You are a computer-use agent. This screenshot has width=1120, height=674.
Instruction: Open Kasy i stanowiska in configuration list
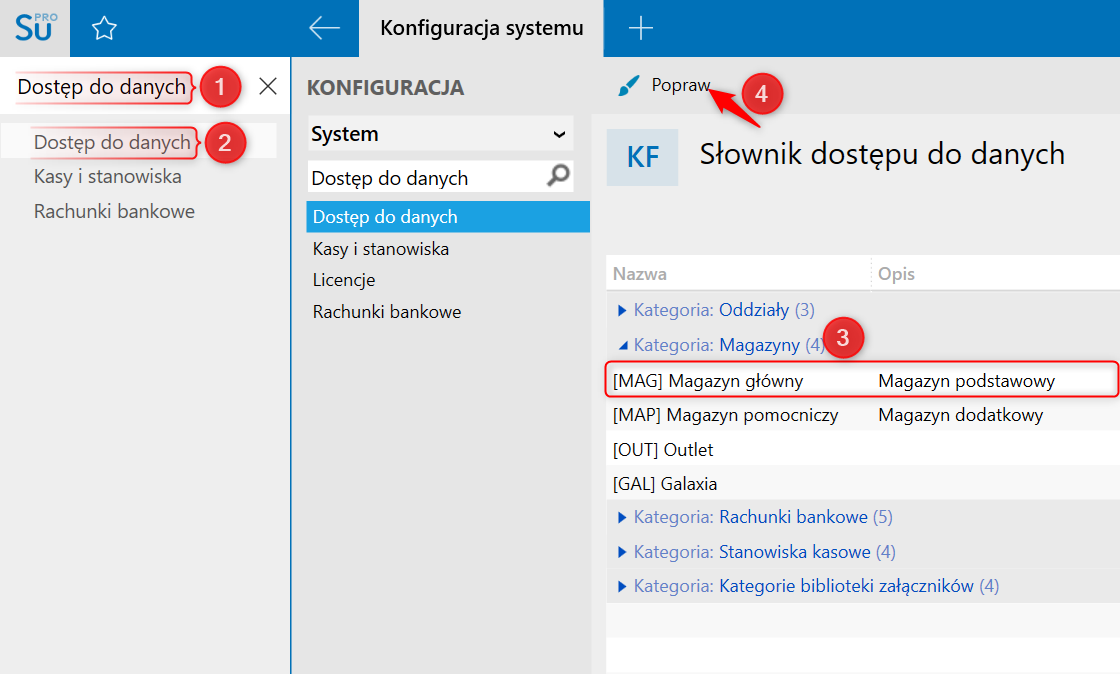tap(381, 248)
